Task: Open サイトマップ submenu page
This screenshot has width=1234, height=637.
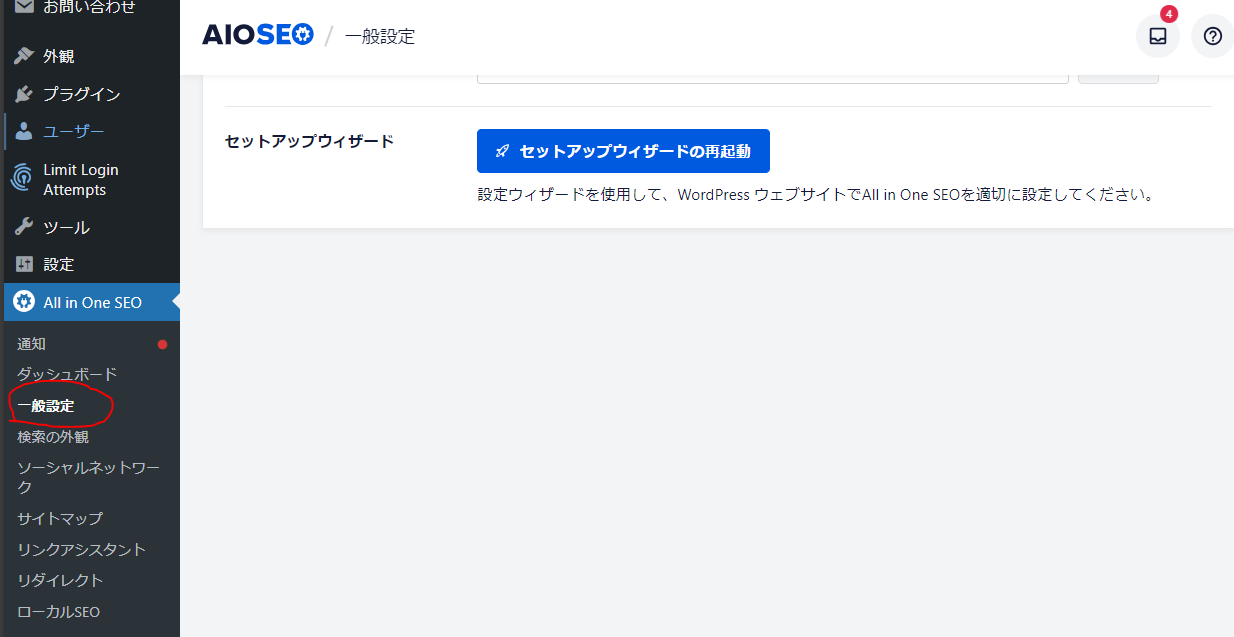Action: click(x=60, y=518)
